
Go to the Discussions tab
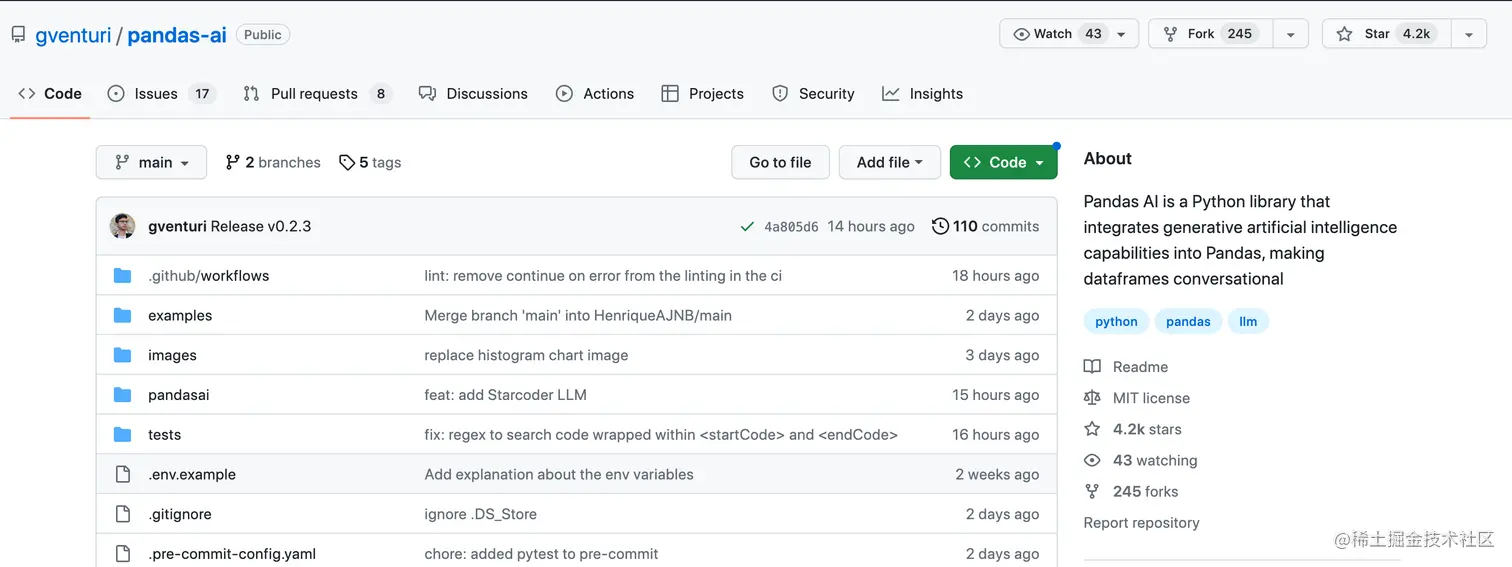pyautogui.click(x=473, y=94)
